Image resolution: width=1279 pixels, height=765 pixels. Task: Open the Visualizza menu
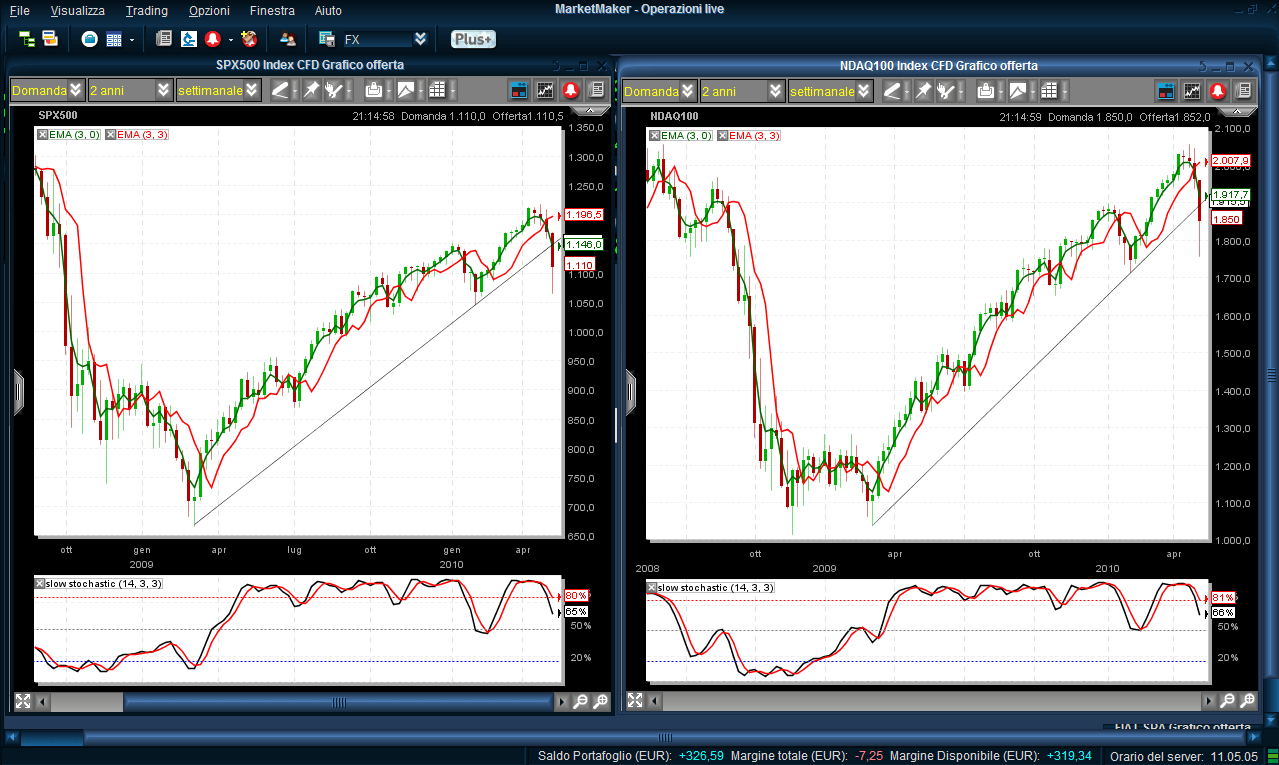[x=77, y=10]
